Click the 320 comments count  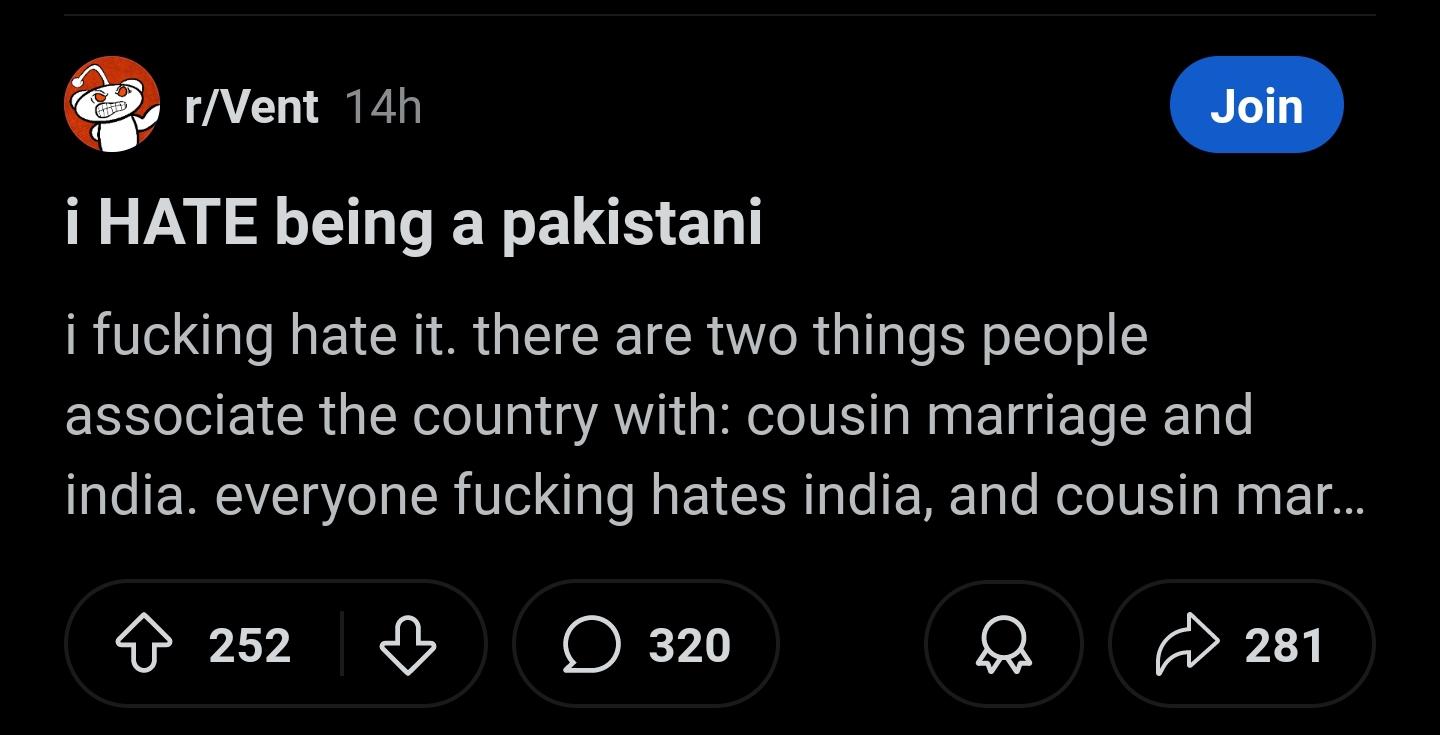(x=689, y=645)
